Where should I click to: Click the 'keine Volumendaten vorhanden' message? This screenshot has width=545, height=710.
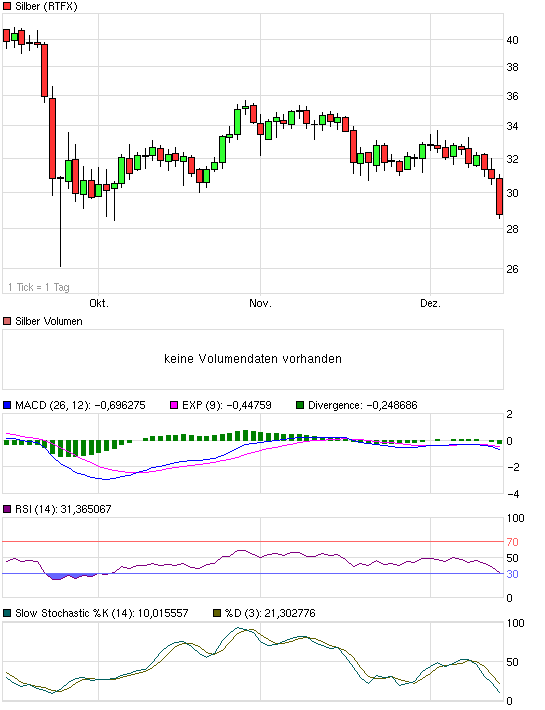click(253, 359)
